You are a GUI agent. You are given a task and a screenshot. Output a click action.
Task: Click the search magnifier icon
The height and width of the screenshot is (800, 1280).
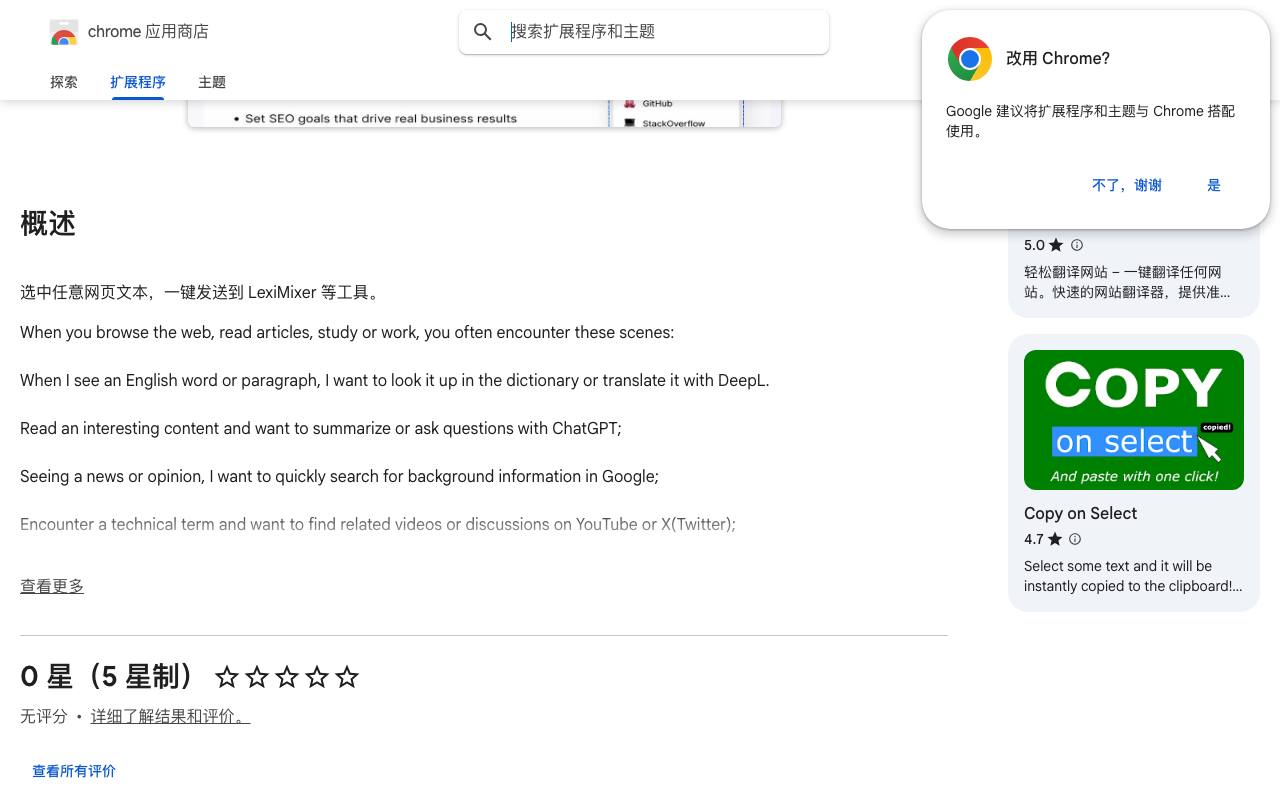tap(483, 32)
